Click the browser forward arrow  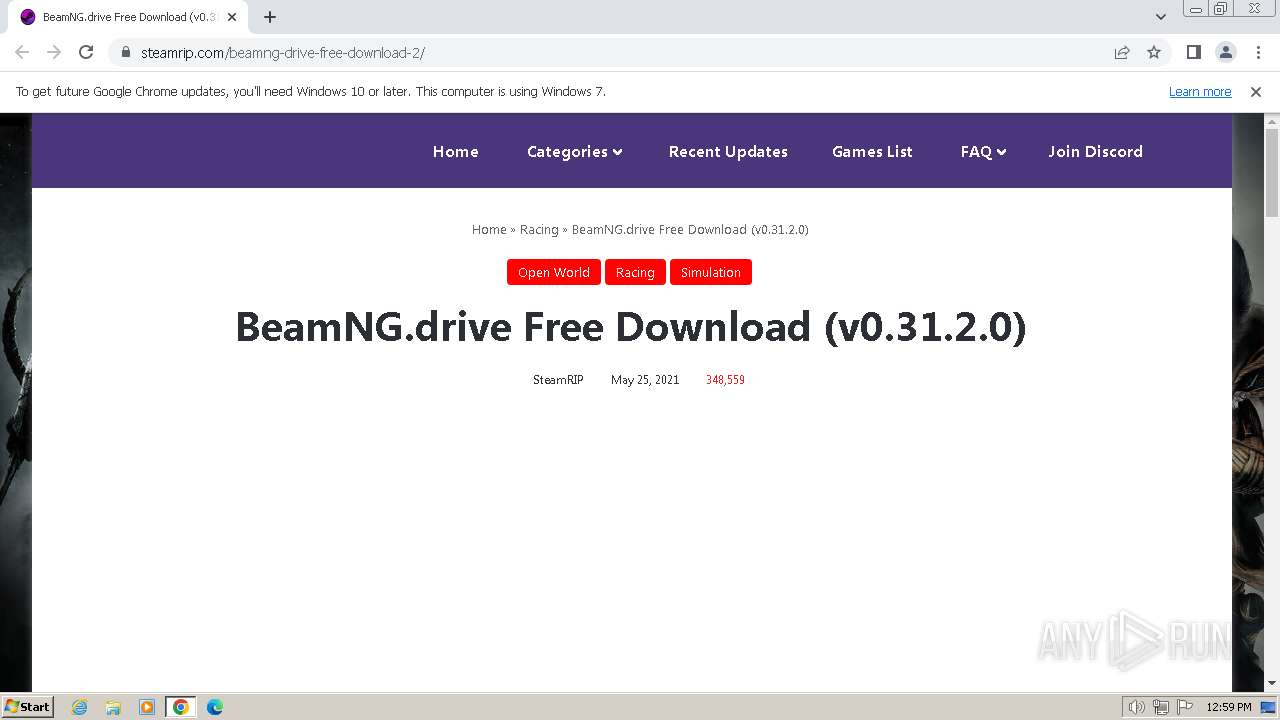54,52
